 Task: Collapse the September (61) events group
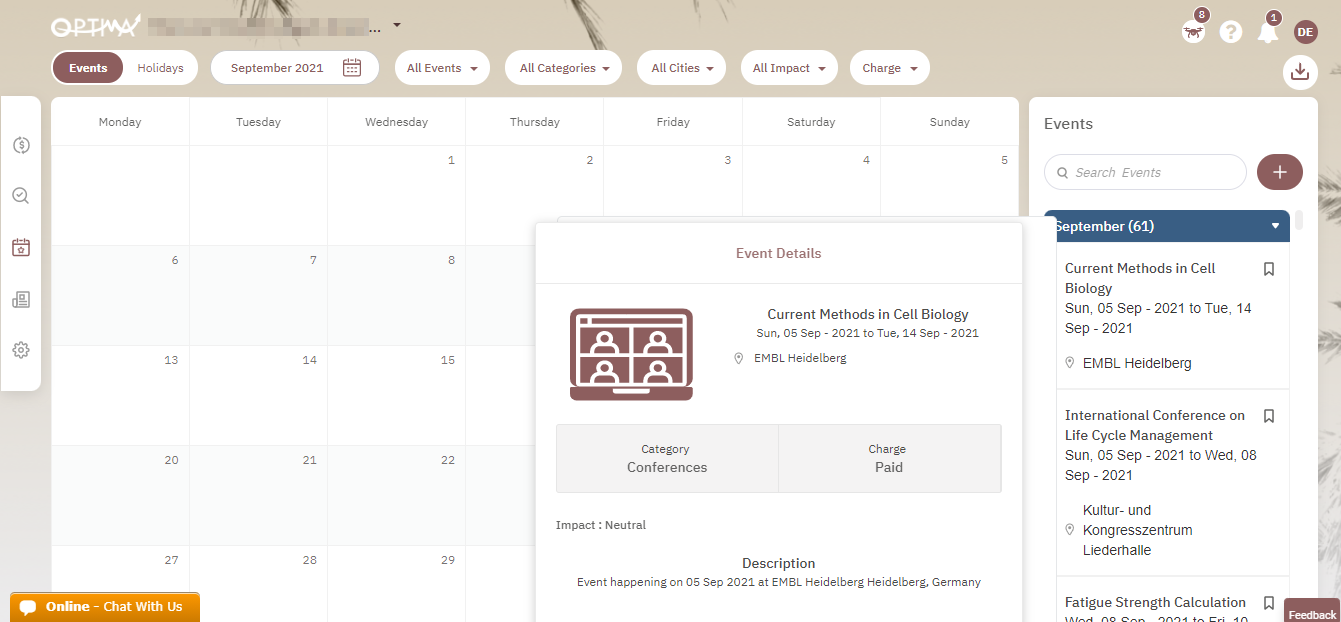click(1275, 226)
